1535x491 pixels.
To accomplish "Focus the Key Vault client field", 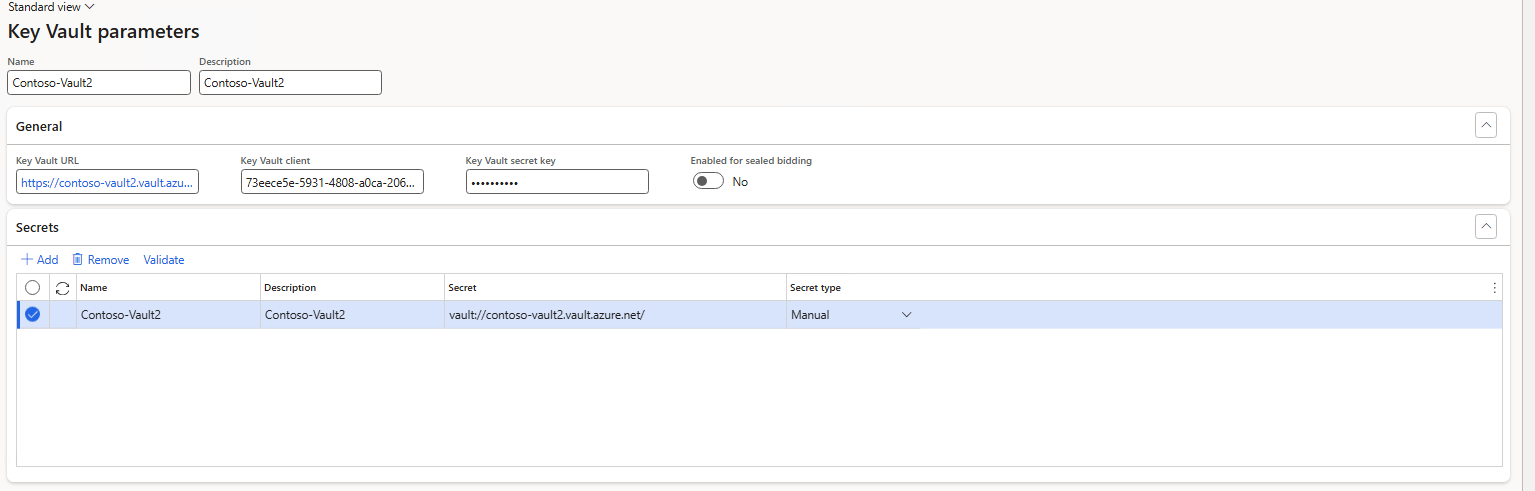I will pyautogui.click(x=332, y=183).
